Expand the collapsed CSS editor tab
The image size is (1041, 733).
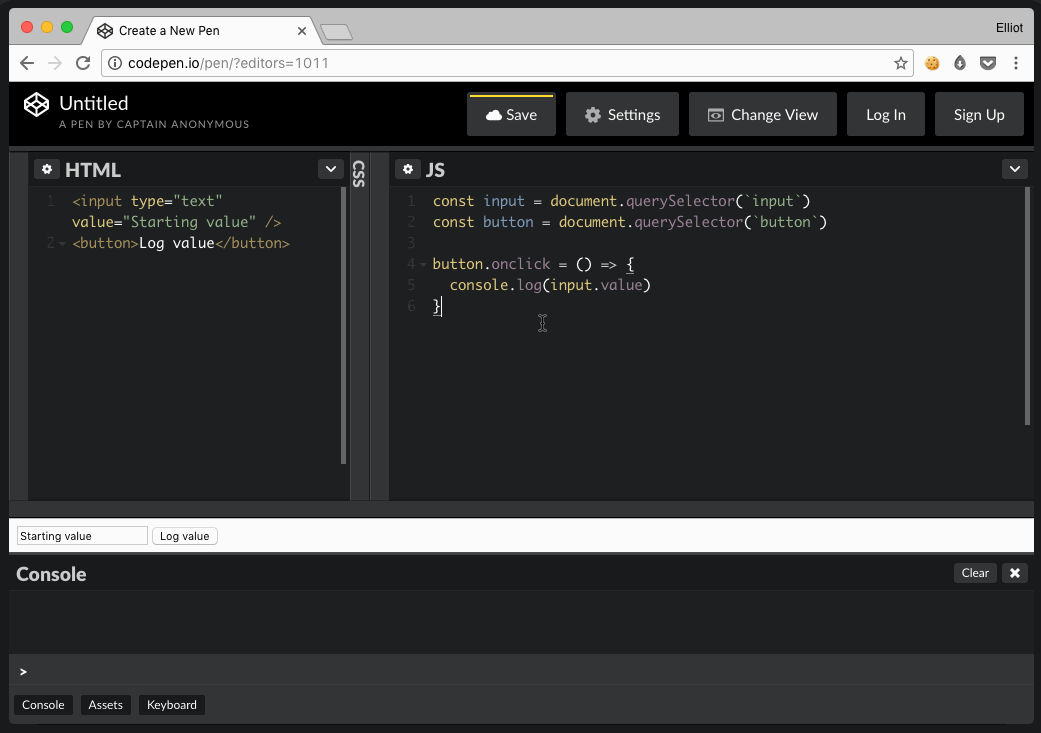359,174
